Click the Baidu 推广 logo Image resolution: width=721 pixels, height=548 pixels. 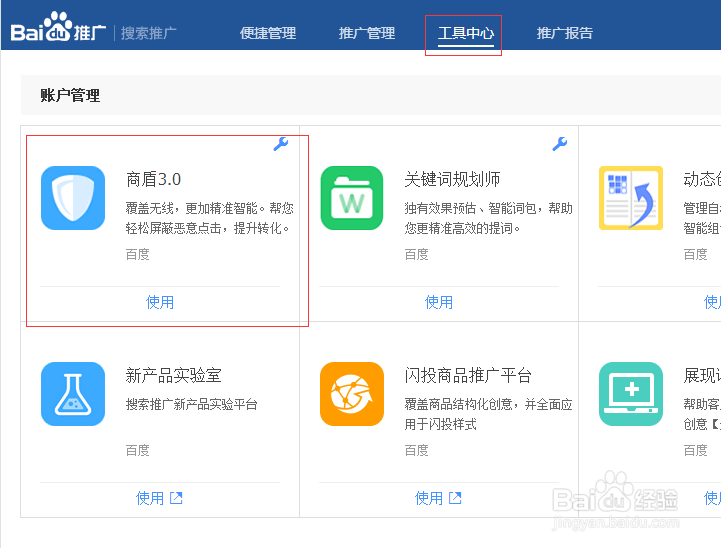(x=58, y=28)
